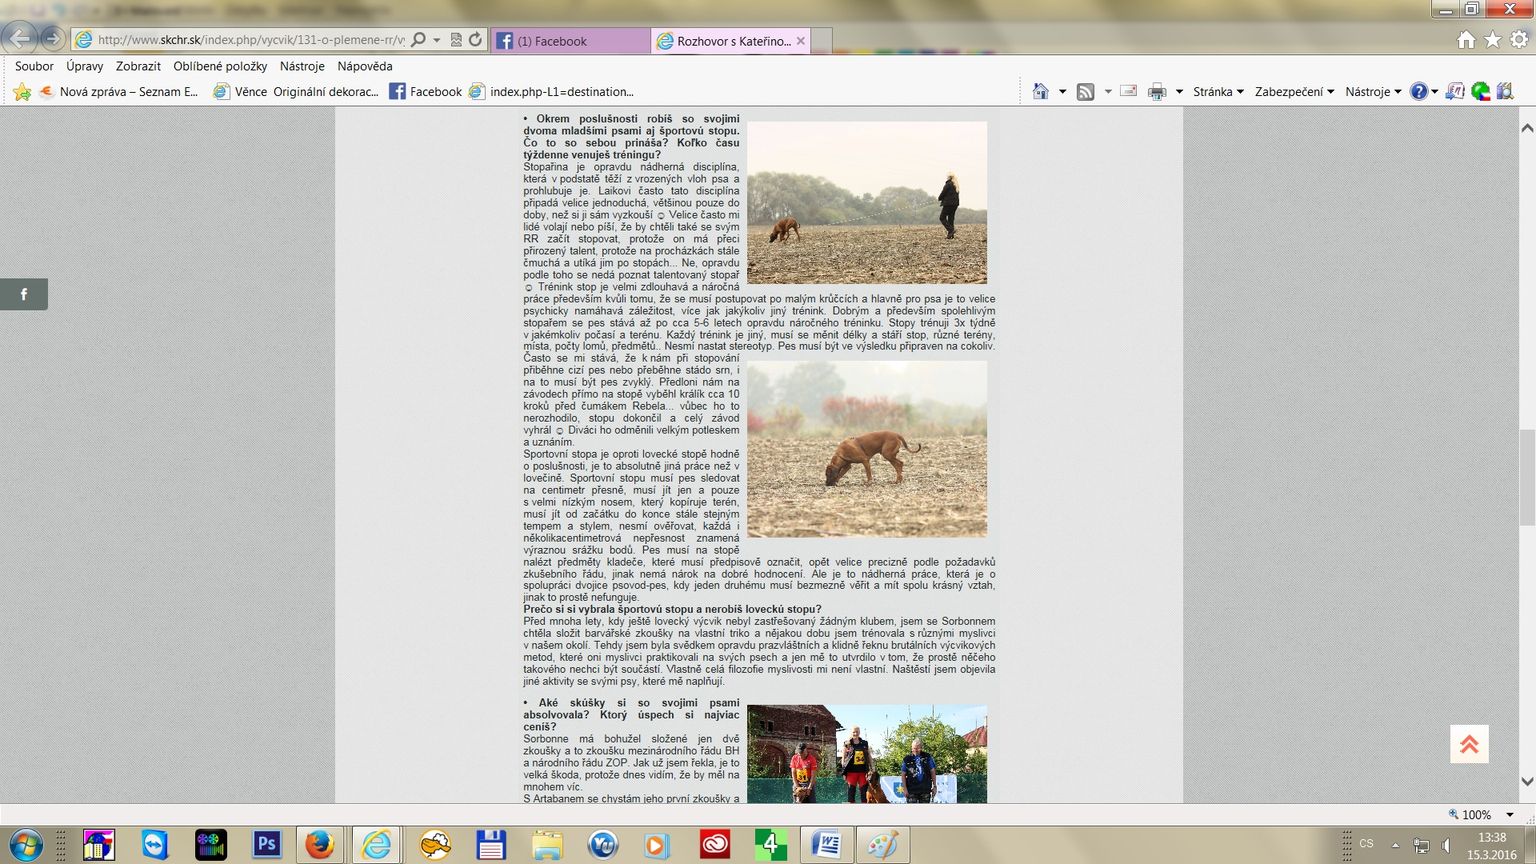
Task: Click the research books magnifier icon
Action: click(x=1505, y=91)
